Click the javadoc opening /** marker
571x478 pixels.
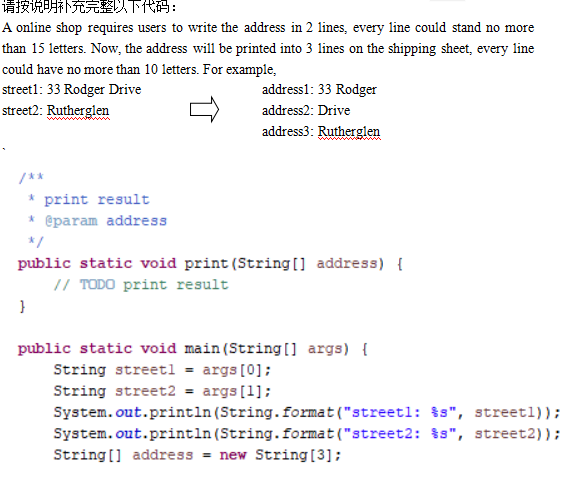(x=31, y=178)
